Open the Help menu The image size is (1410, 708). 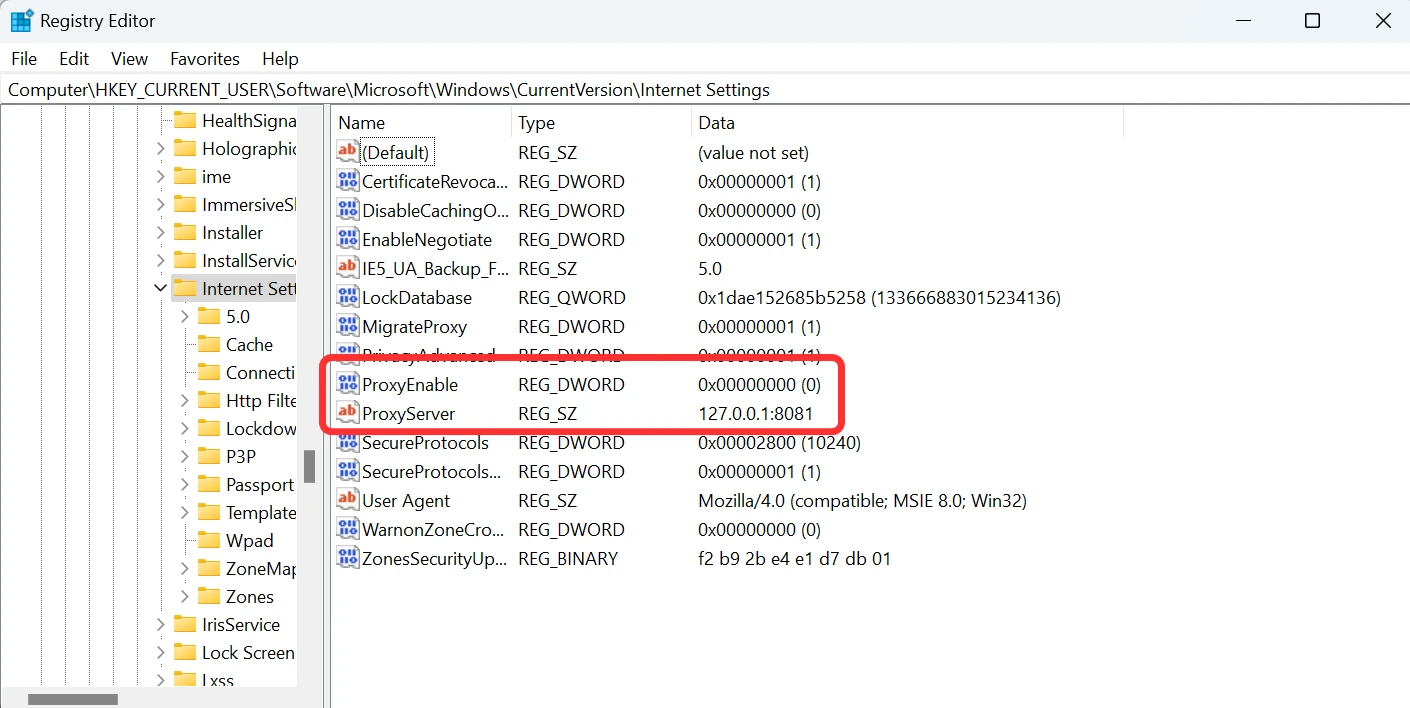280,59
